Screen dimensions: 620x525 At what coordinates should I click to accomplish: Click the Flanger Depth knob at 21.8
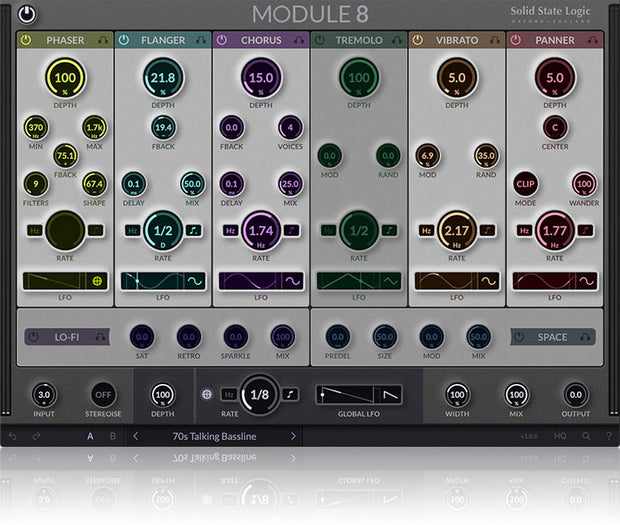pyautogui.click(x=163, y=78)
